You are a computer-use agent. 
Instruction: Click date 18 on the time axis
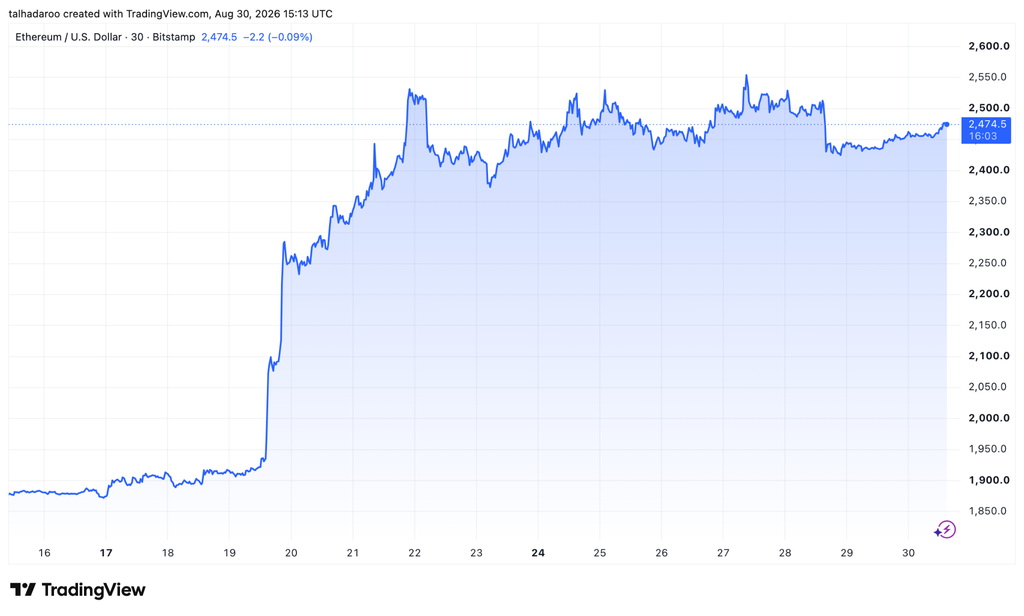click(x=168, y=553)
